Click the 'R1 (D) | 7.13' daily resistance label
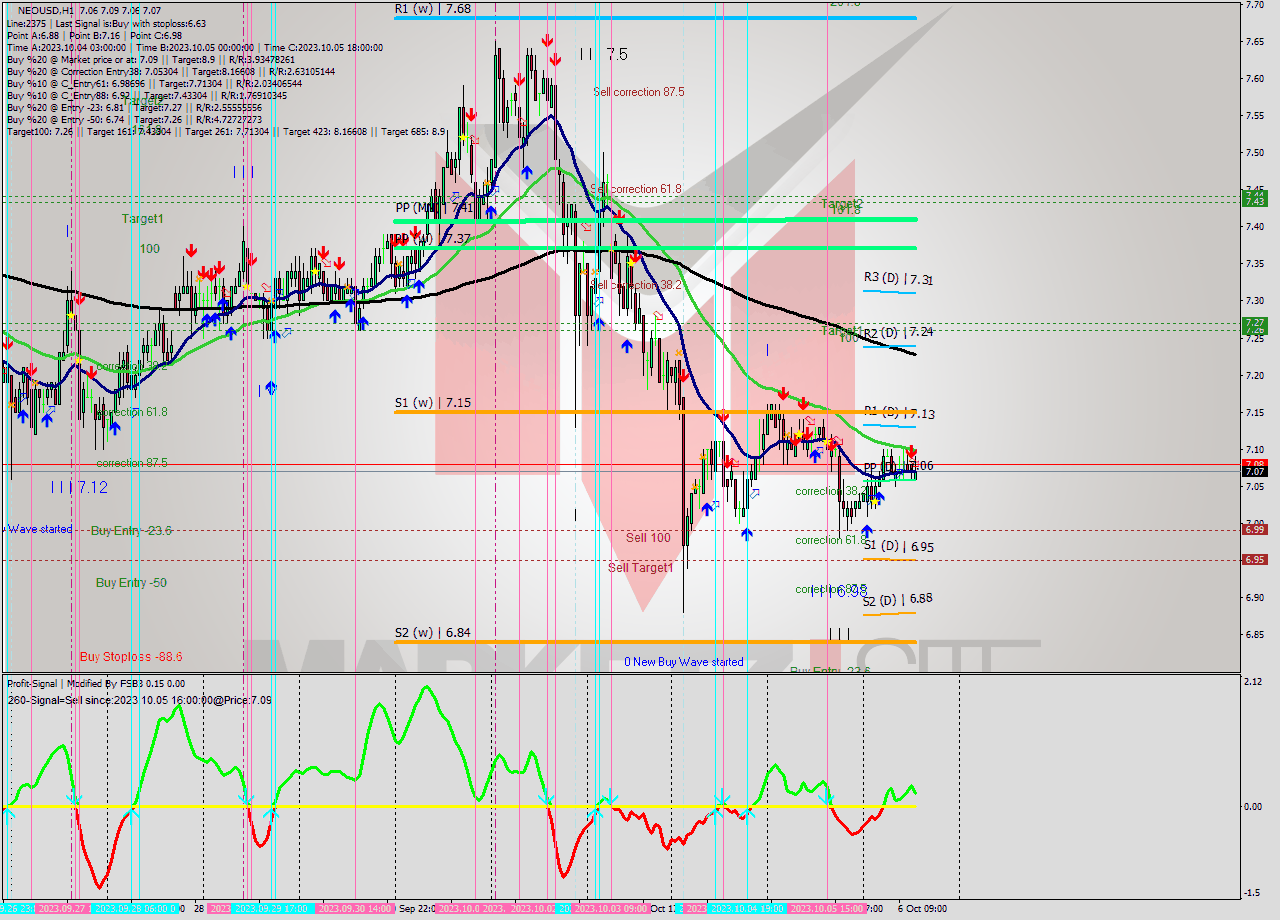This screenshot has height=920, width=1280. [899, 413]
